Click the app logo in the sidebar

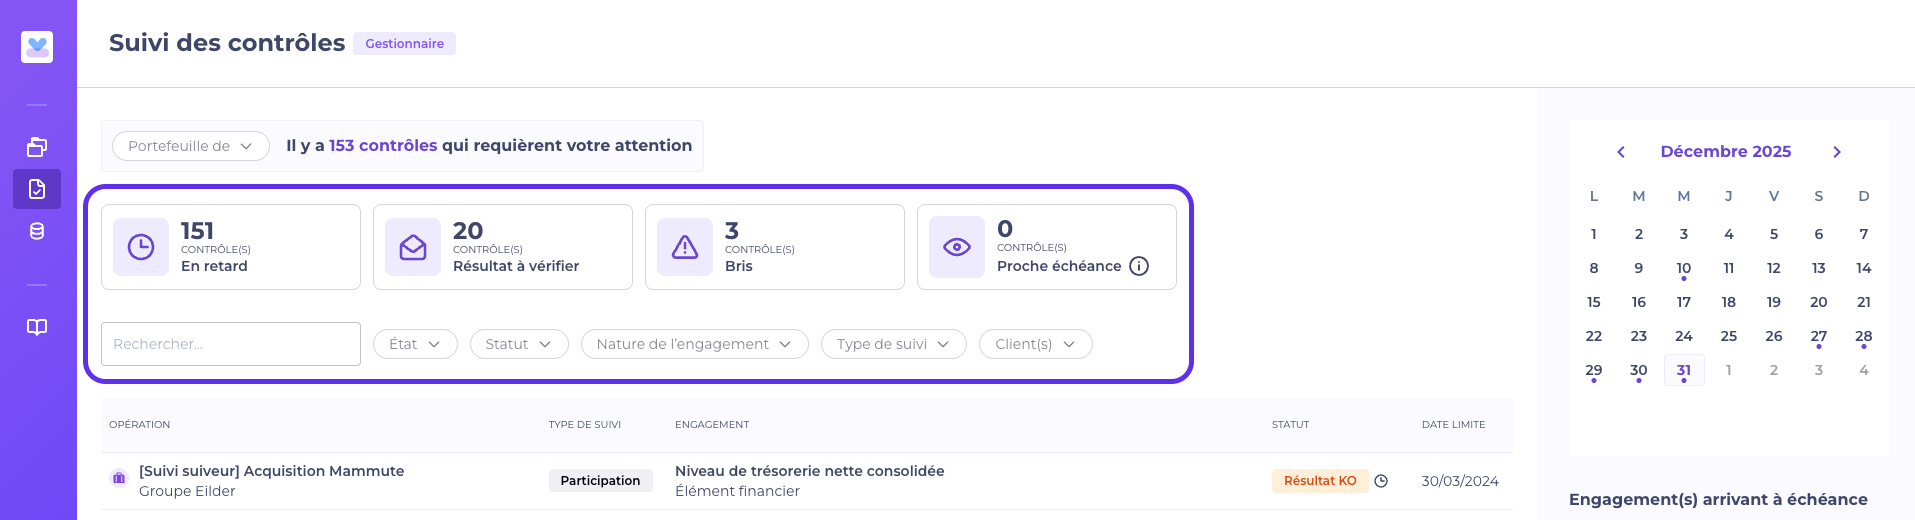(x=37, y=46)
